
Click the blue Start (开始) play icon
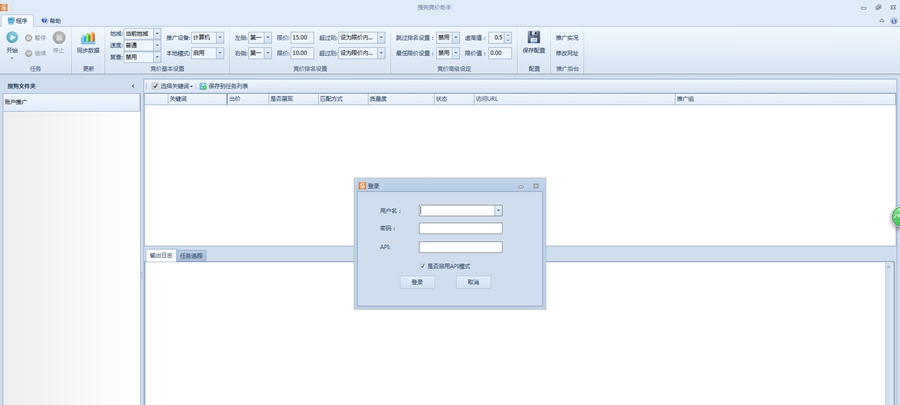pos(12,38)
